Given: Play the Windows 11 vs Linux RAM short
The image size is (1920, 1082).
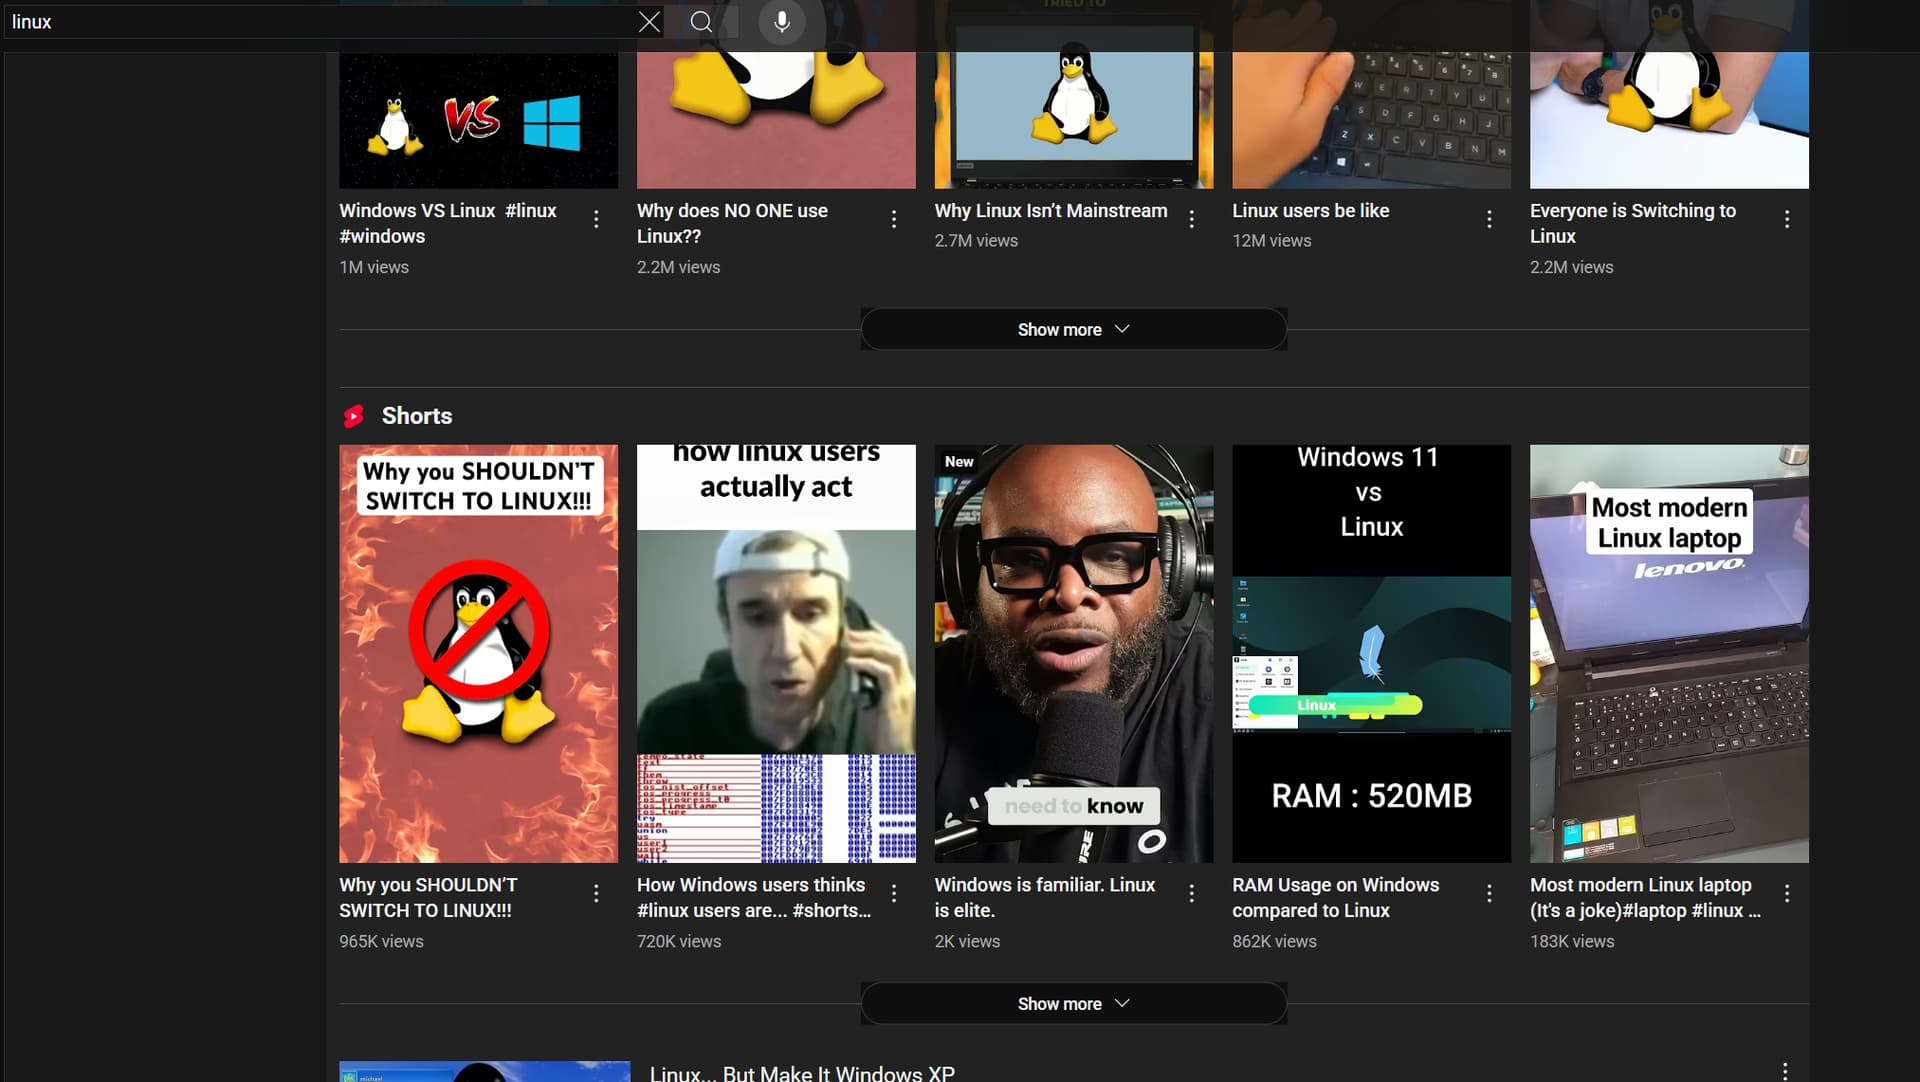Looking at the screenshot, I should pyautogui.click(x=1371, y=654).
